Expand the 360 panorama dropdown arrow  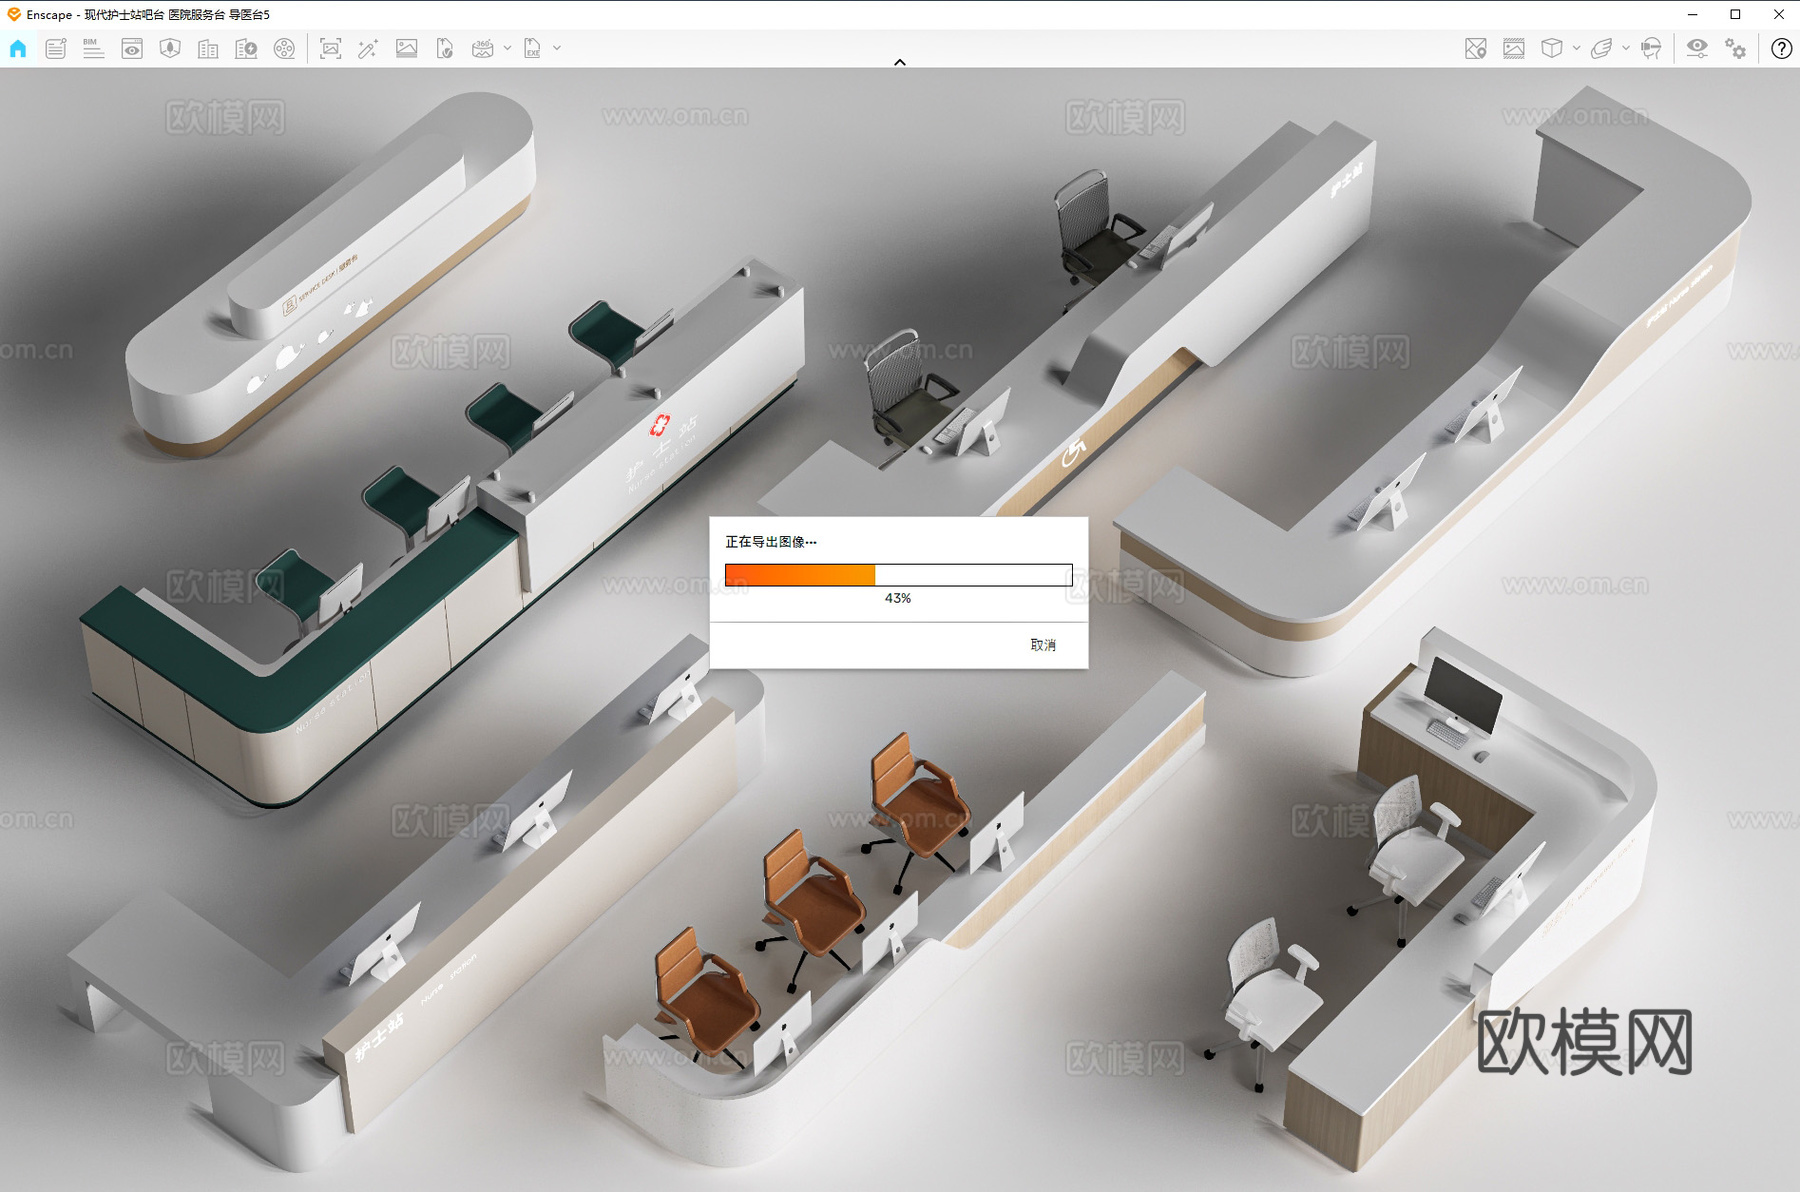(x=508, y=48)
